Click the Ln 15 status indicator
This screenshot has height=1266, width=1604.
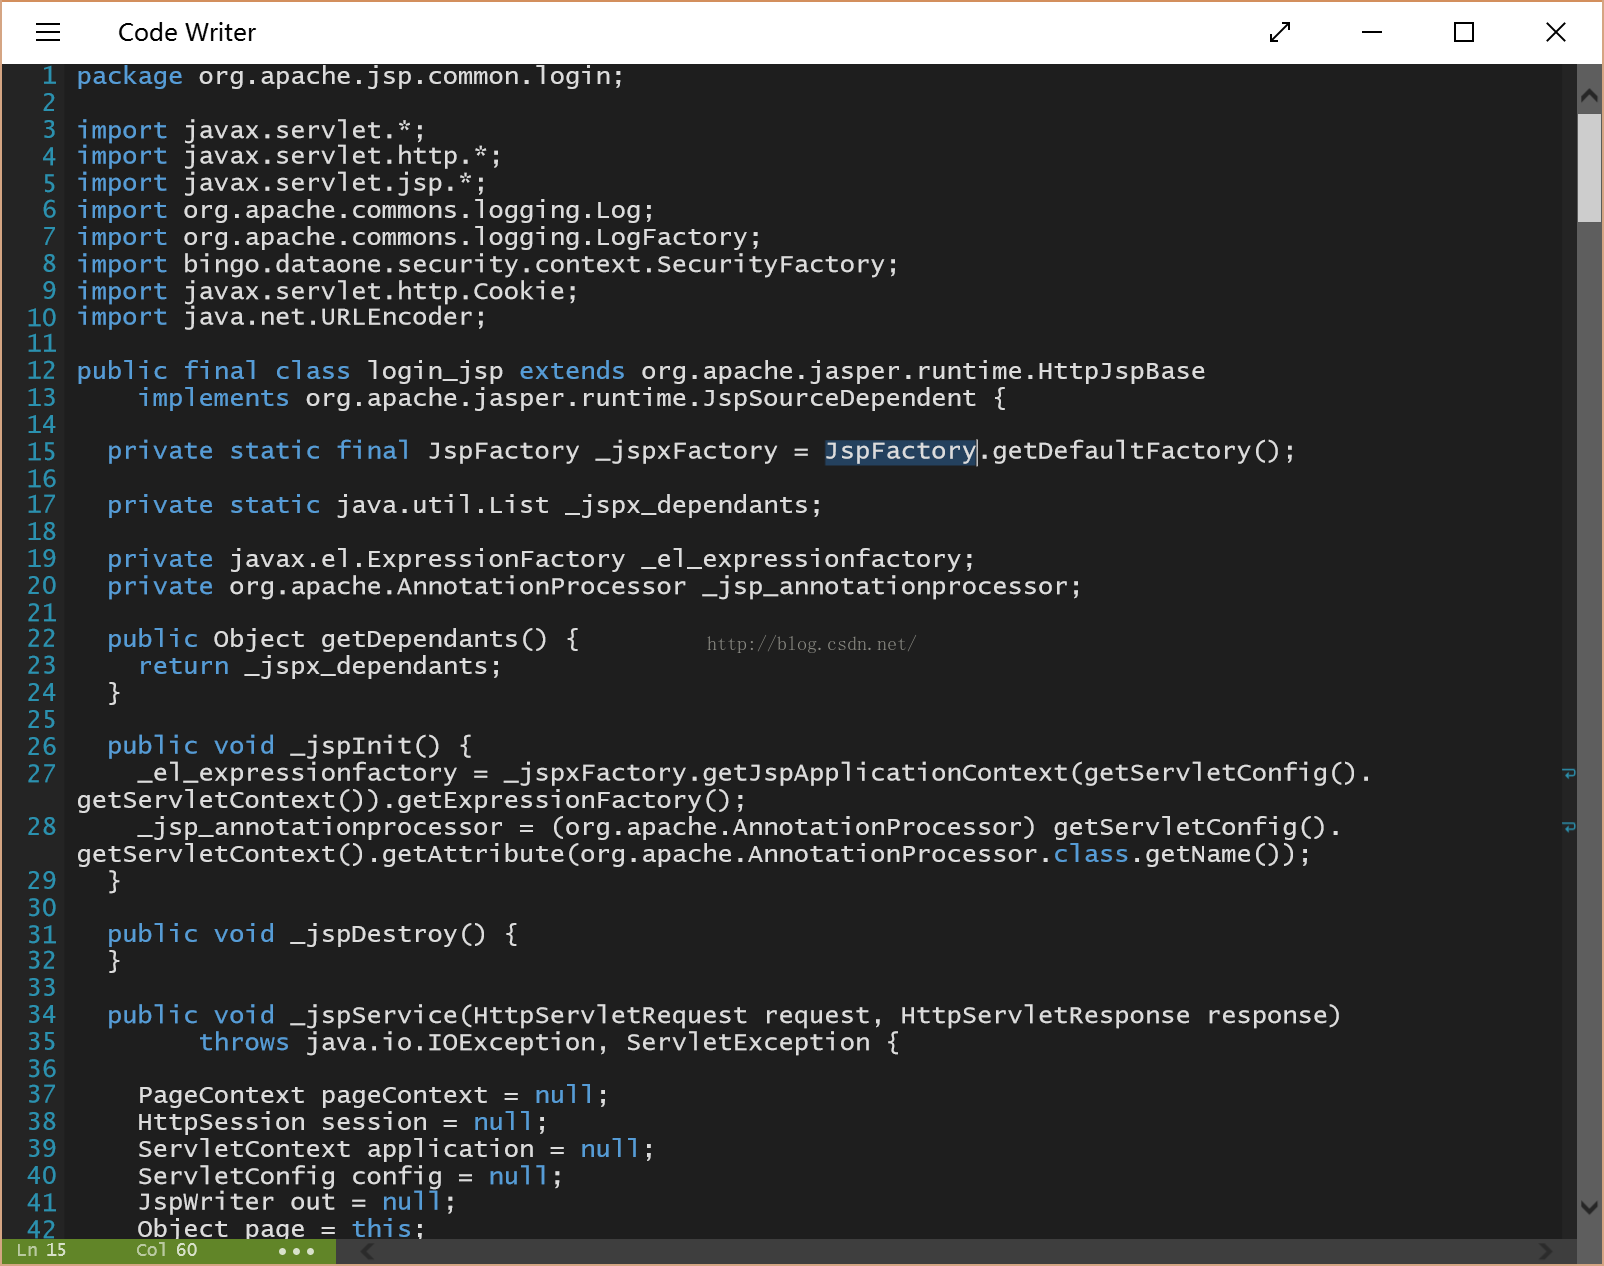click(41, 1250)
